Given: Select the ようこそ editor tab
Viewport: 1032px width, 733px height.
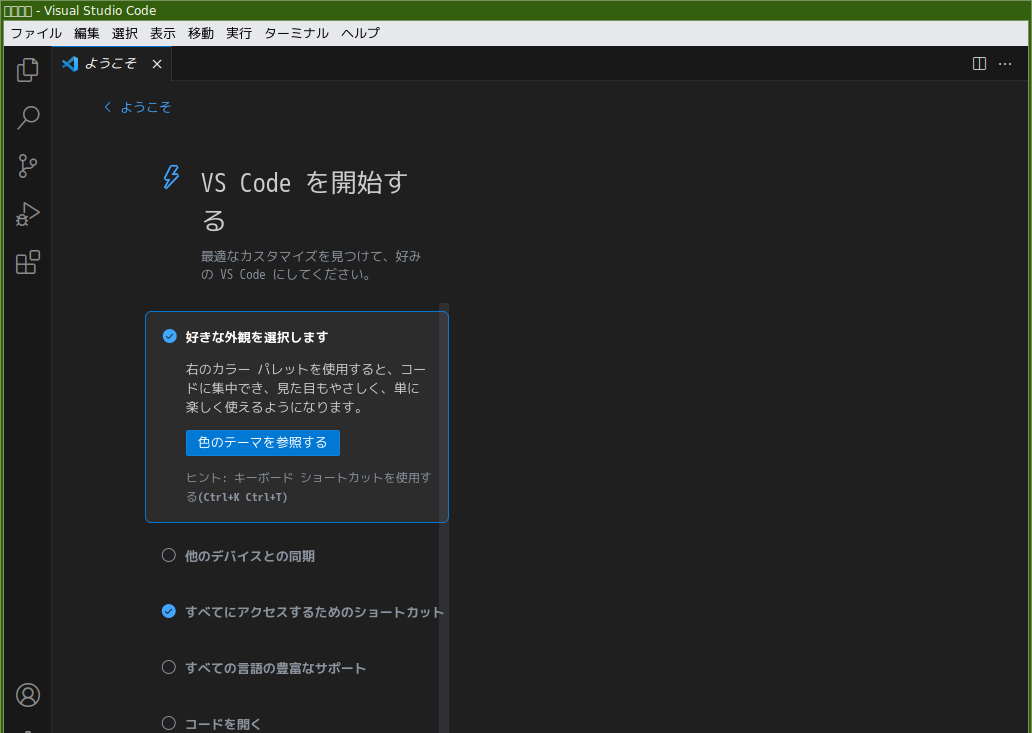Looking at the screenshot, I should tap(112, 64).
